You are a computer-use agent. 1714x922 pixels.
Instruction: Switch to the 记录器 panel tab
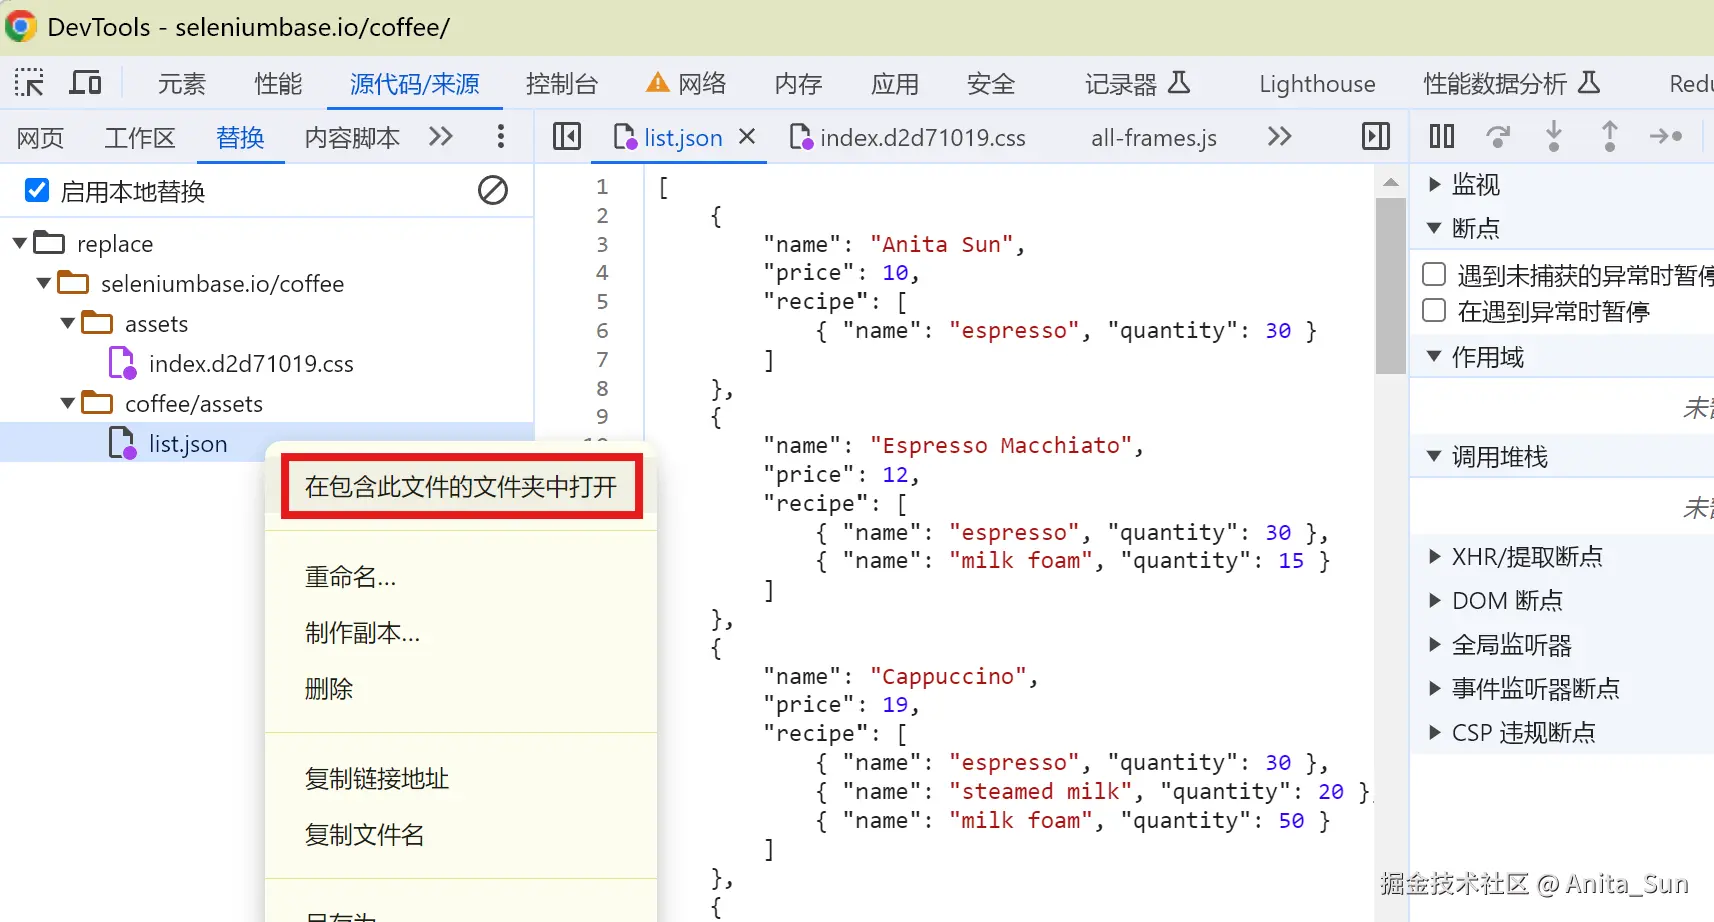point(1138,84)
